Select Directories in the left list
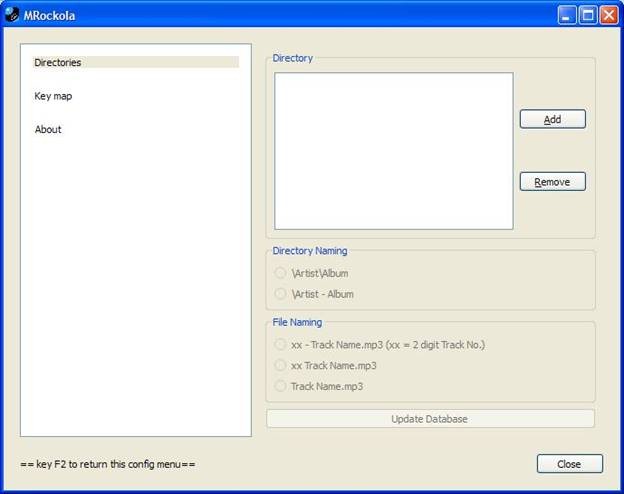Viewport: 624px width, 494px height. click(136, 62)
